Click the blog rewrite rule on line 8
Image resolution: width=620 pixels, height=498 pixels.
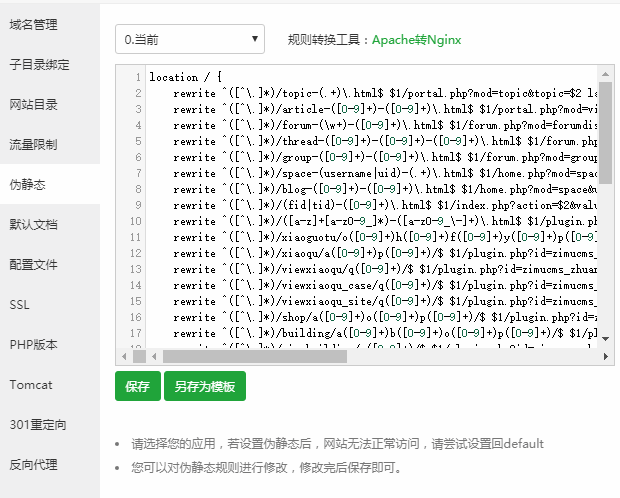point(385,189)
